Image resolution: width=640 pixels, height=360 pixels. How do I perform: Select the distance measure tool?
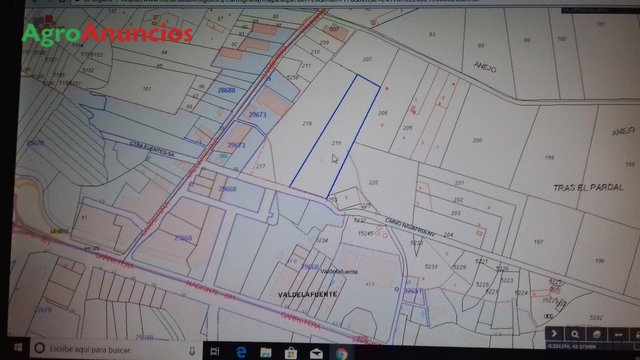click(618, 335)
